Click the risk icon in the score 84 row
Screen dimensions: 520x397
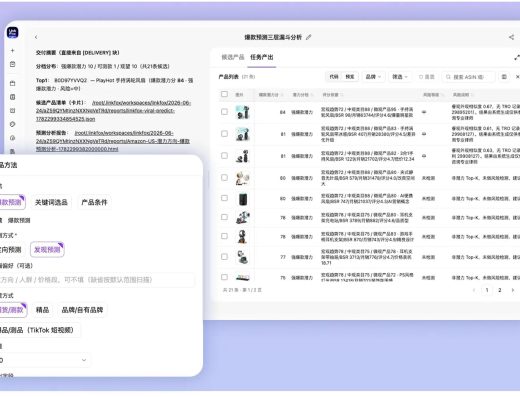click(424, 112)
